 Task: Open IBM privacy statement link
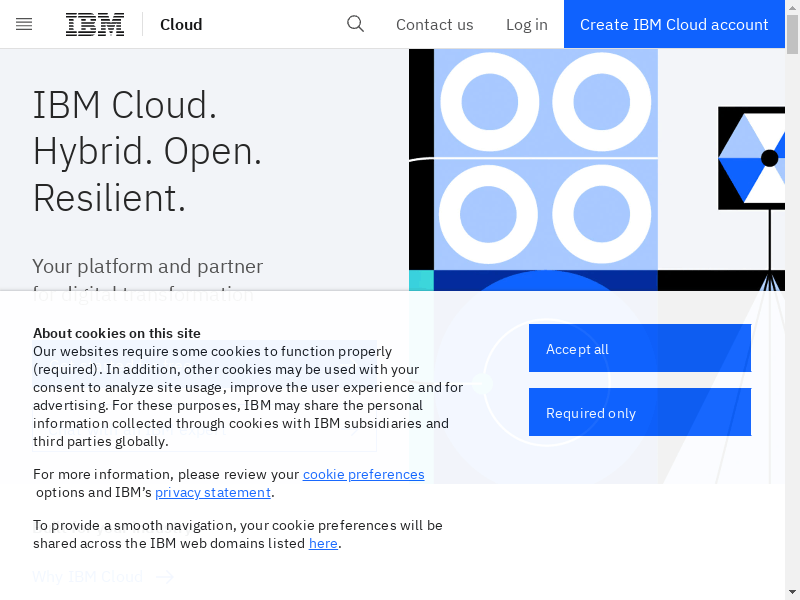click(213, 492)
